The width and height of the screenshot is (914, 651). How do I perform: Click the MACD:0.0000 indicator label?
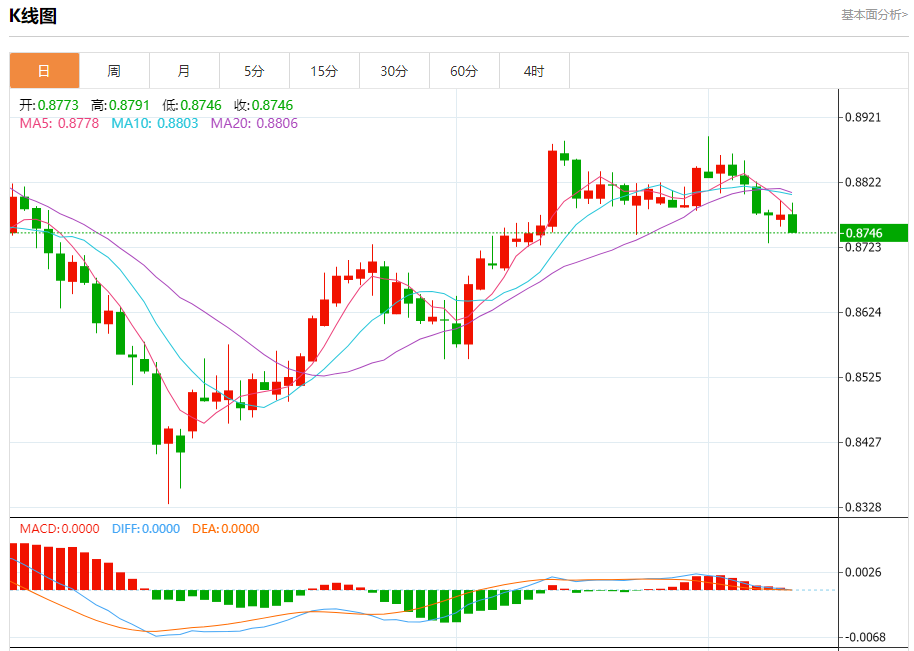pyautogui.click(x=59, y=529)
